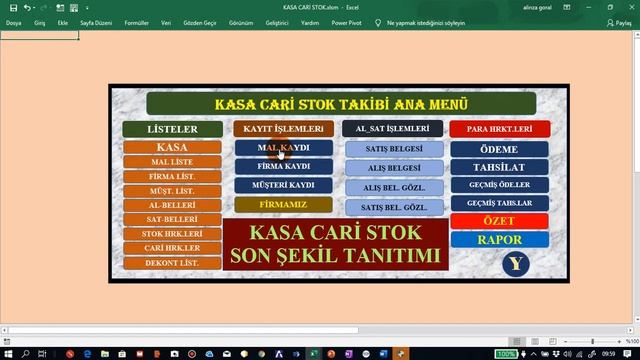Open the MAL KAYDI form button
Image resolution: width=640 pixels, height=360 pixels.
[284, 148]
